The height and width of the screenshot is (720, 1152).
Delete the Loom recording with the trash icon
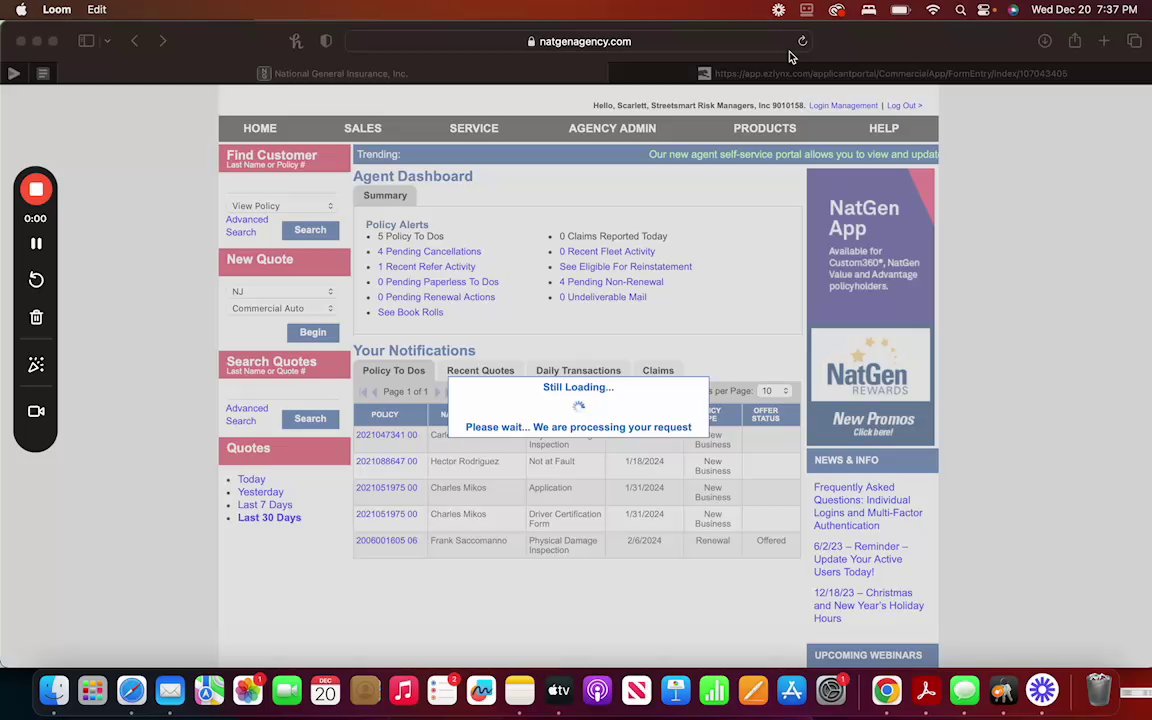point(35,317)
